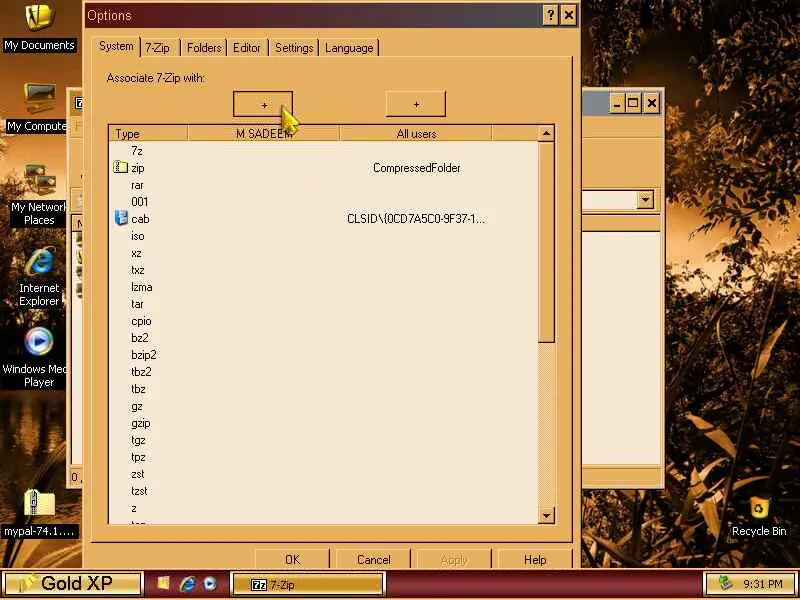The image size is (800, 600).
Task: Open the Folders tab
Action: (x=204, y=48)
